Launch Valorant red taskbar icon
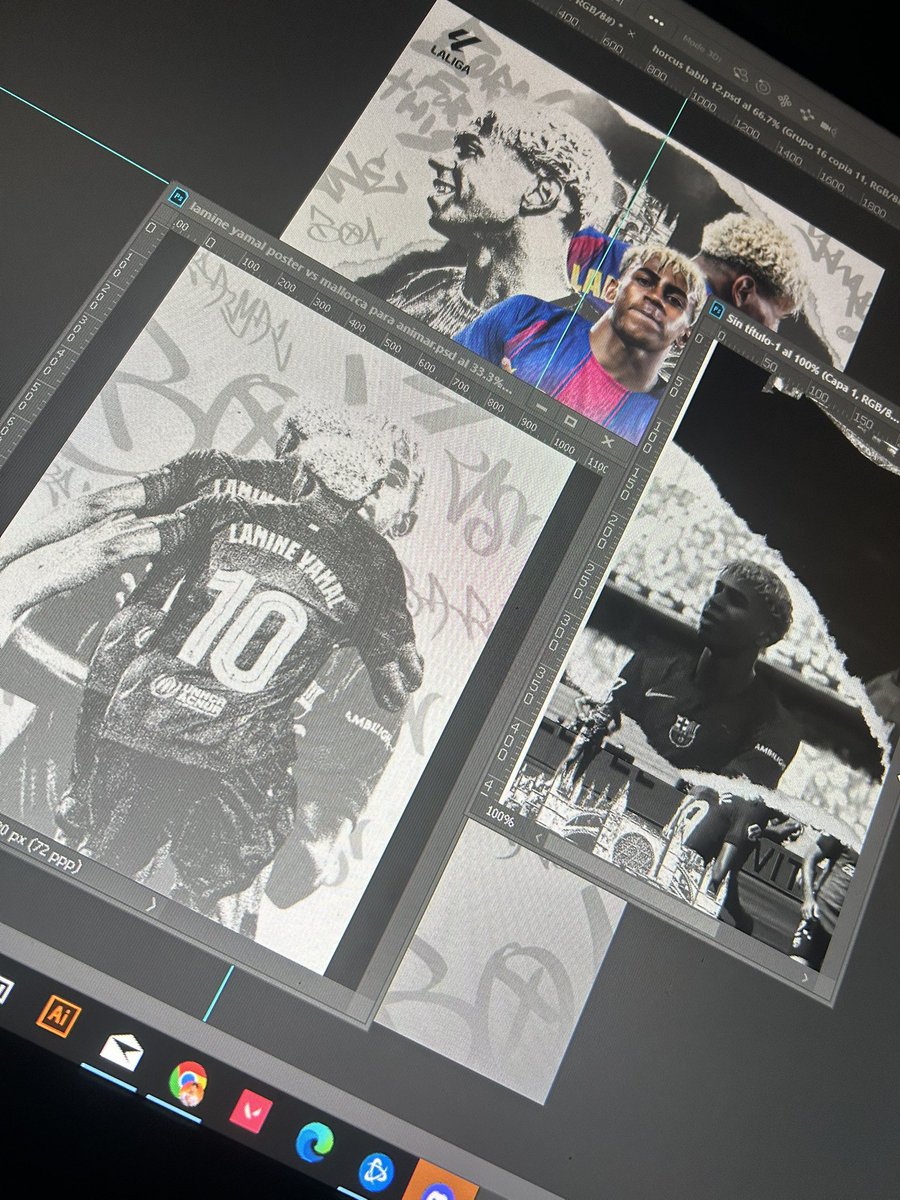Viewport: 900px width, 1200px height. (x=250, y=1110)
